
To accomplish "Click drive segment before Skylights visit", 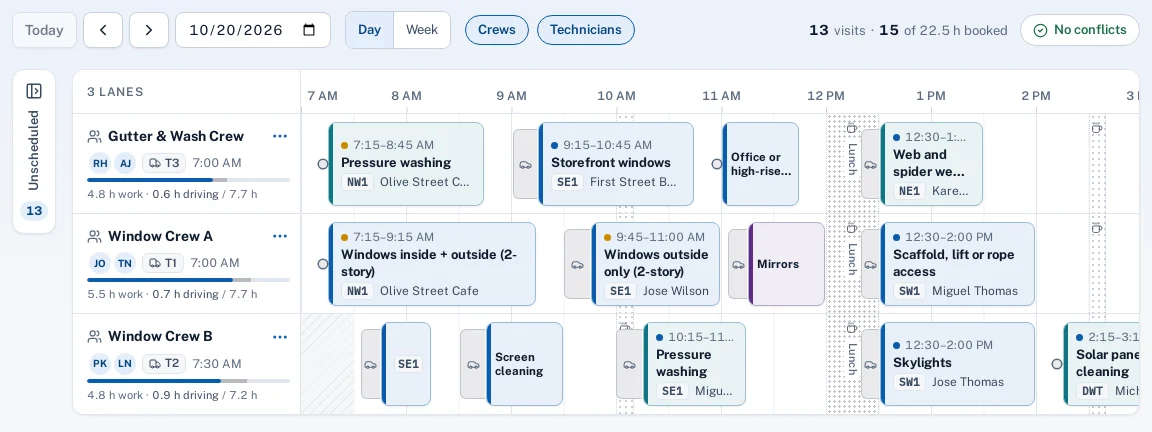I will [870, 364].
